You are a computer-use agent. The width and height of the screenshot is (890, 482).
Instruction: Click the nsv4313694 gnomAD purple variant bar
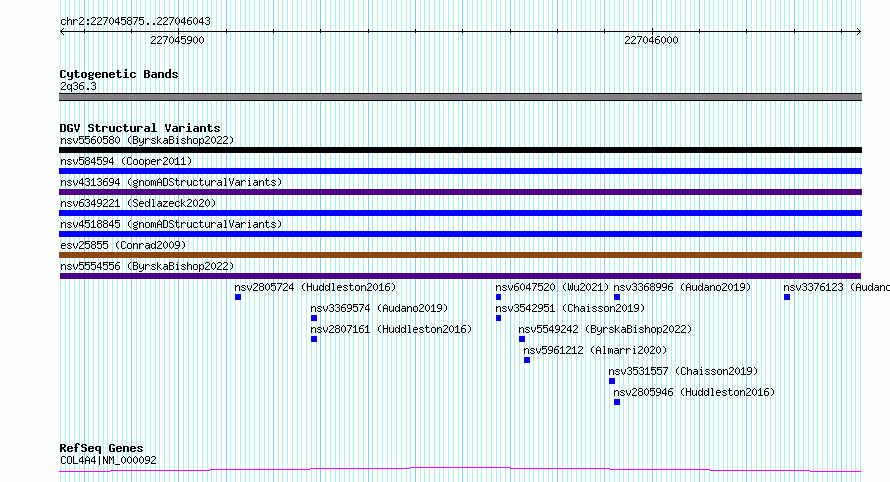pos(460,192)
